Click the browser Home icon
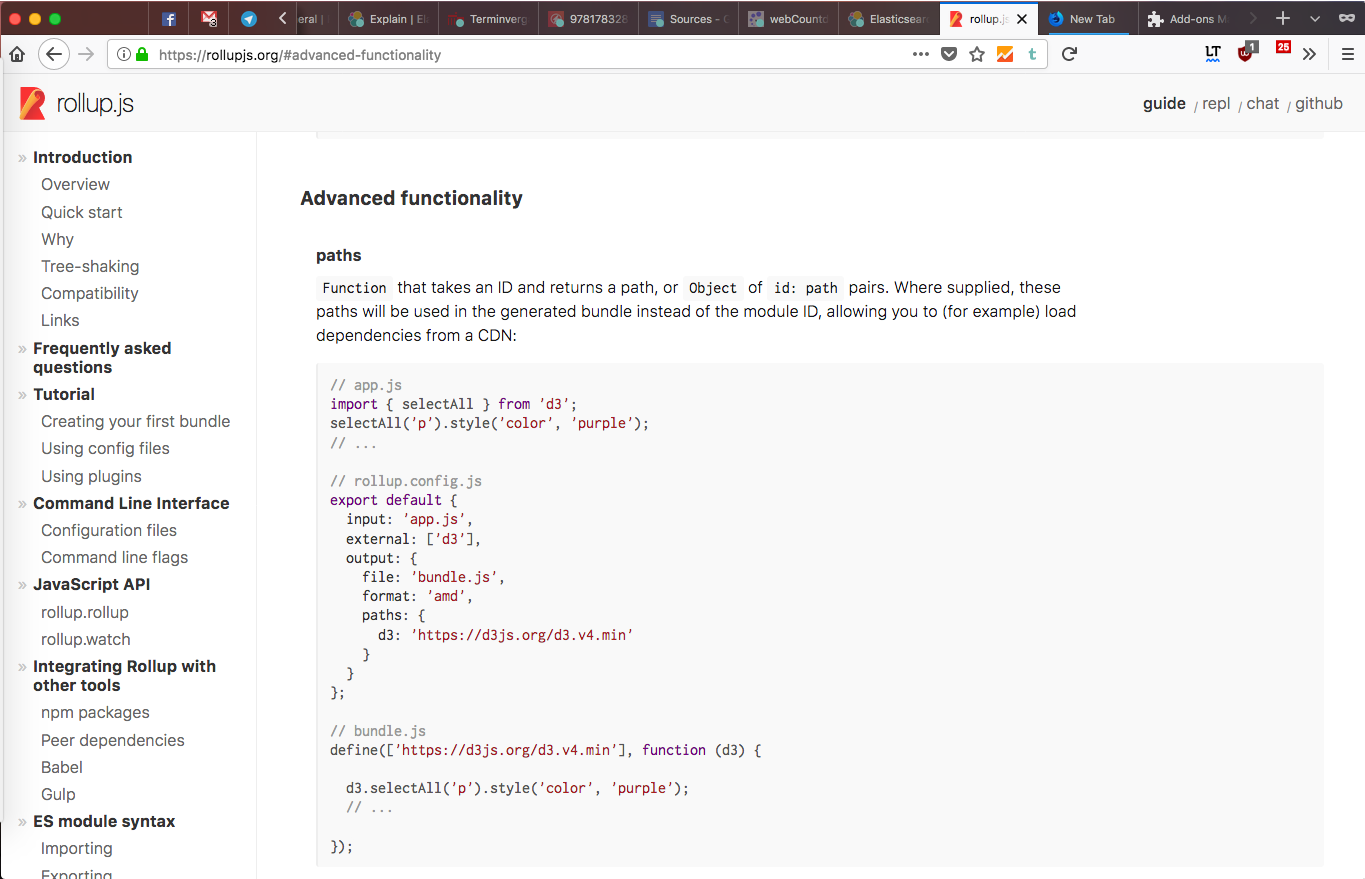Screen dimensions: 1365x879 pyautogui.click(x=17, y=55)
